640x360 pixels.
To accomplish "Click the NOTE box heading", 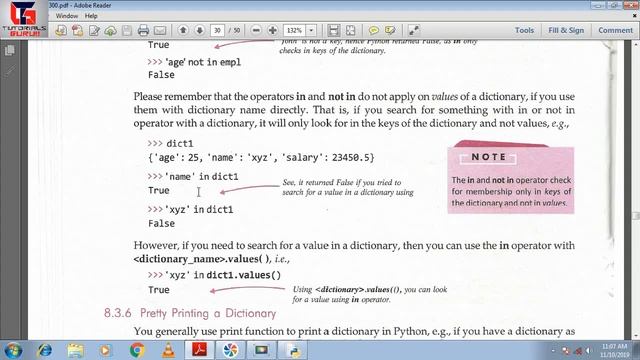I will point(488,157).
